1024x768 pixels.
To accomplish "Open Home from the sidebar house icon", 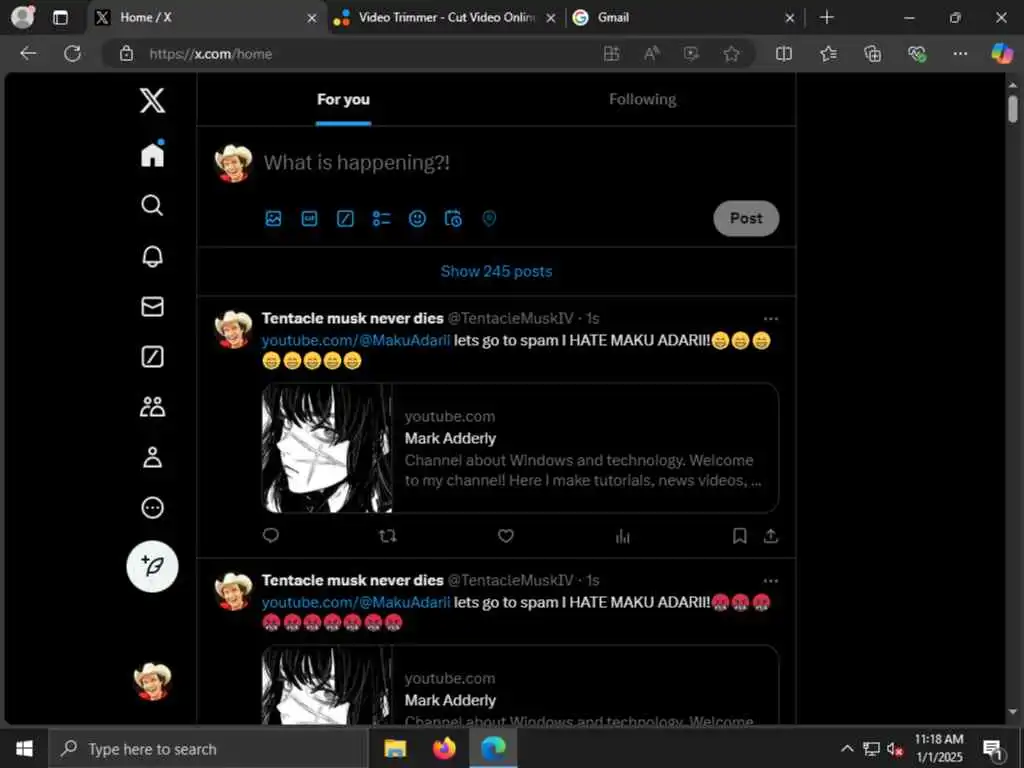I will 152,154.
